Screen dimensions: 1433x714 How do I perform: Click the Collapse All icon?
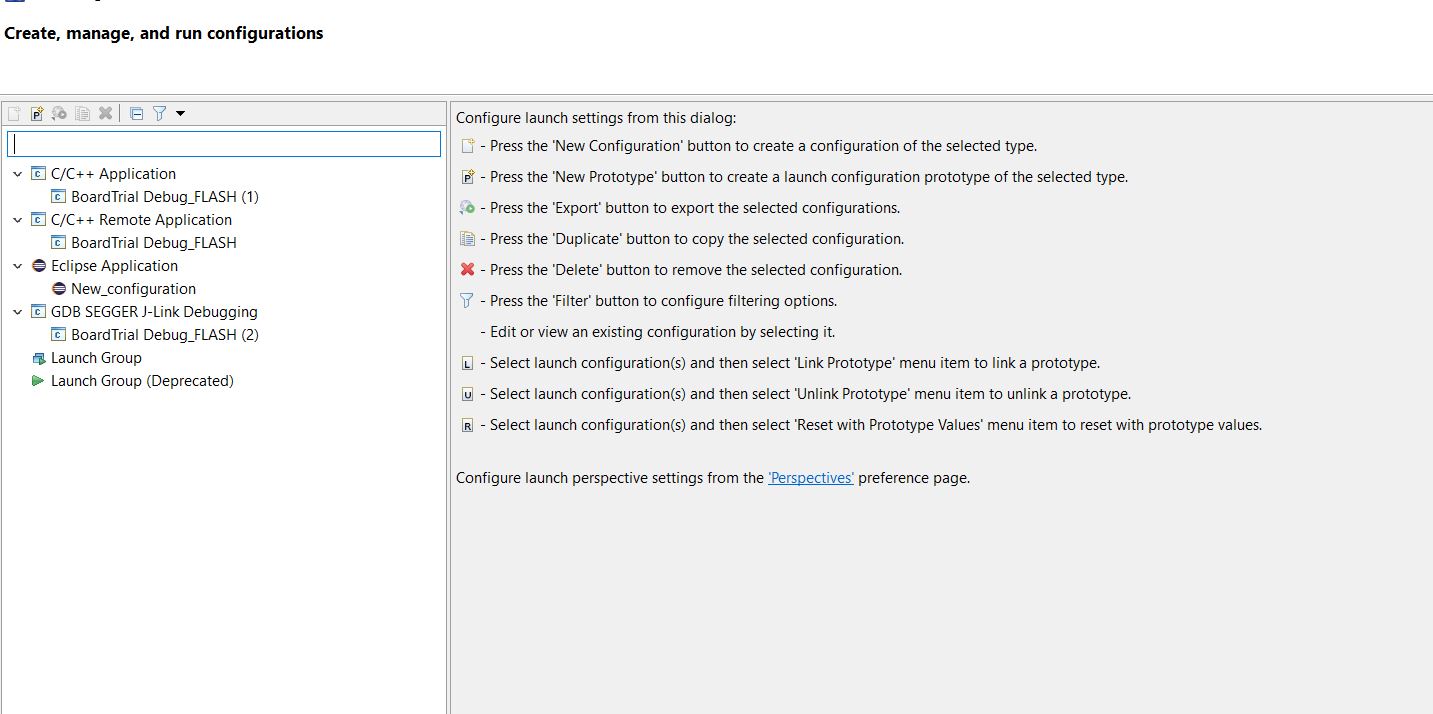coord(136,113)
